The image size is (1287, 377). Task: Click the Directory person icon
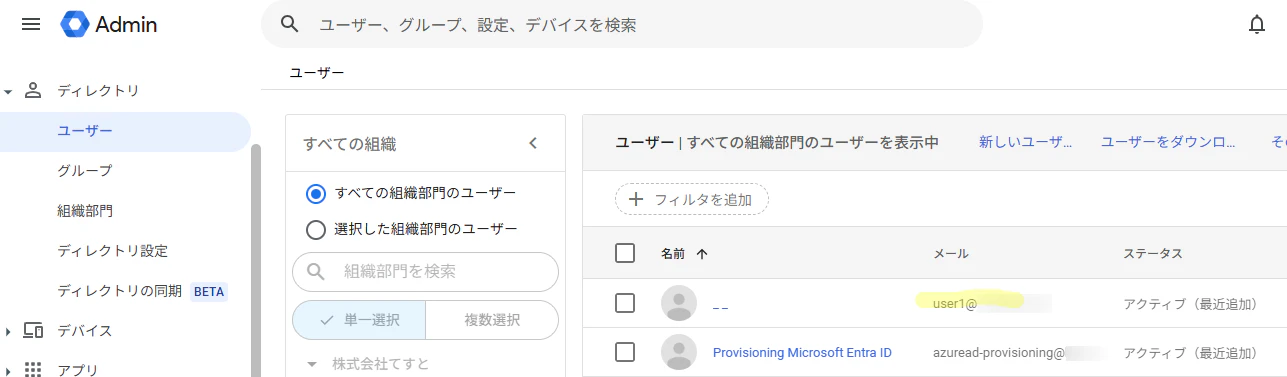point(33,90)
